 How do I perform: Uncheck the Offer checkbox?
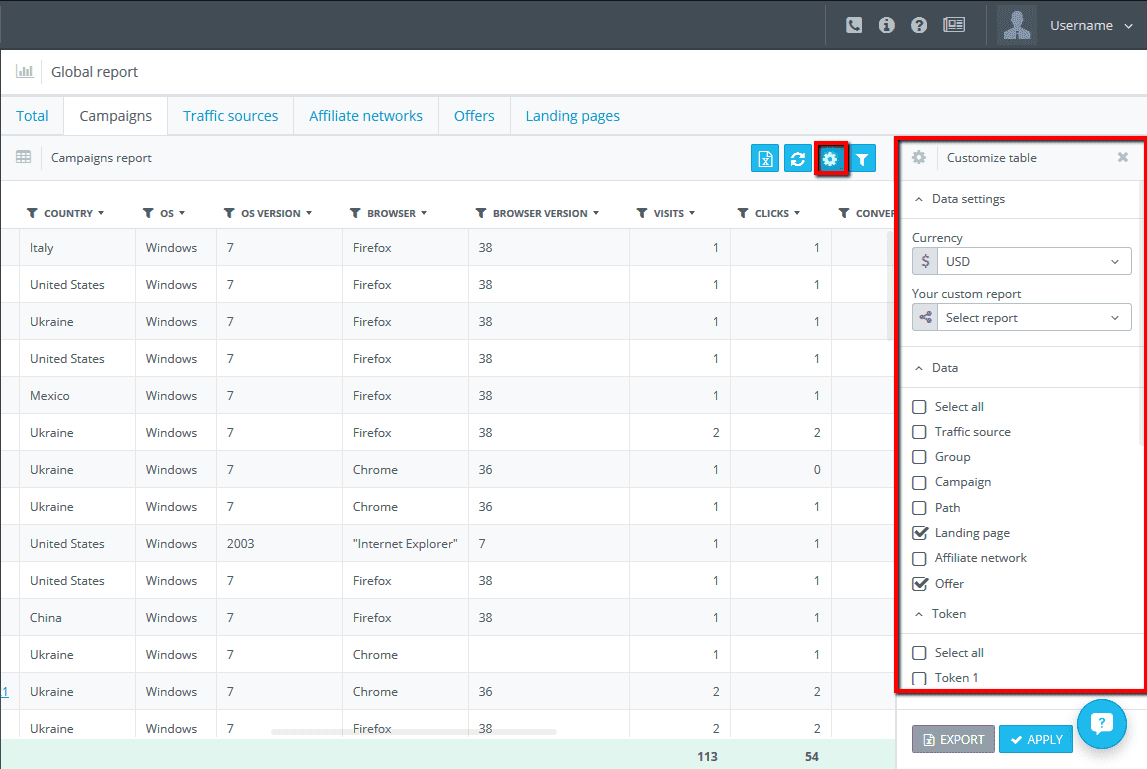(920, 584)
